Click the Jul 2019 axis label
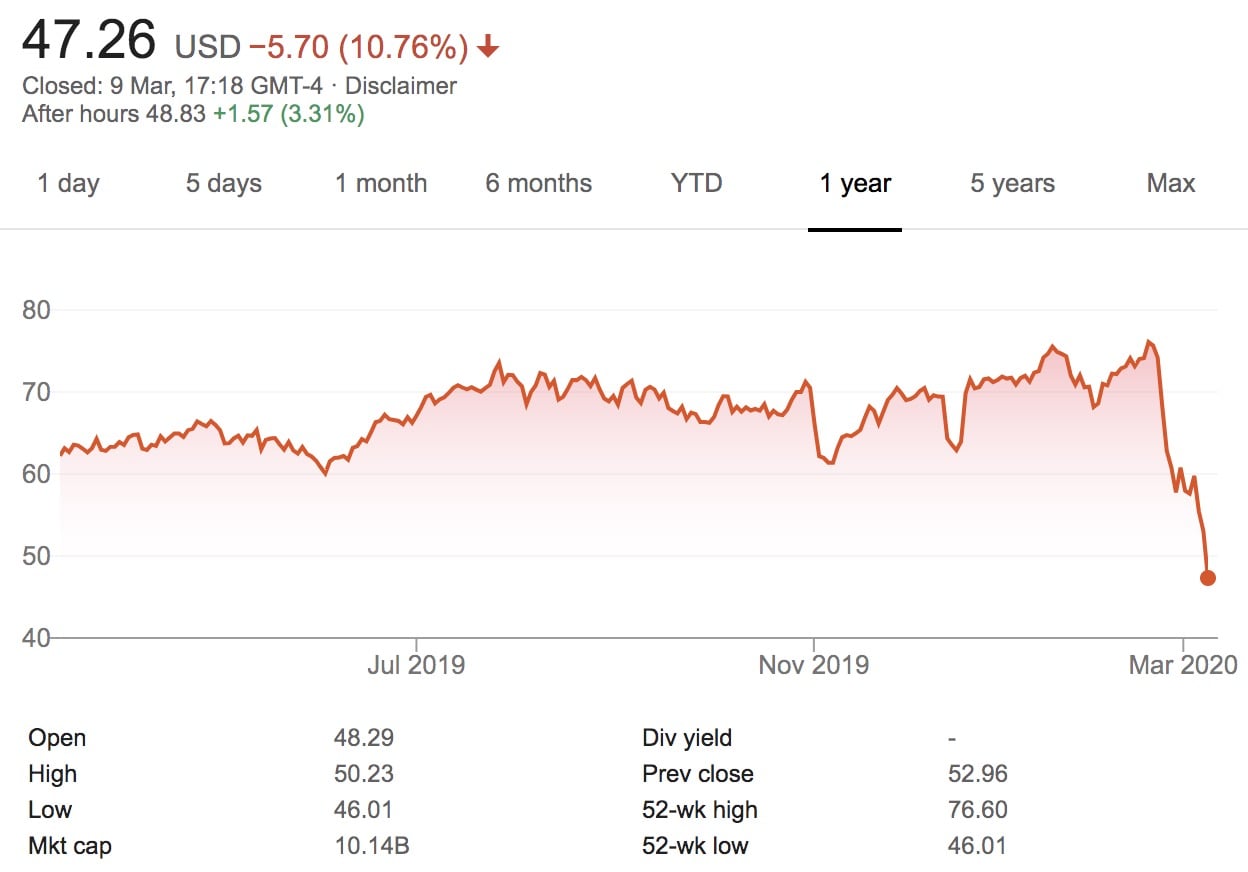Screen dimensions: 1248x872 [416, 665]
